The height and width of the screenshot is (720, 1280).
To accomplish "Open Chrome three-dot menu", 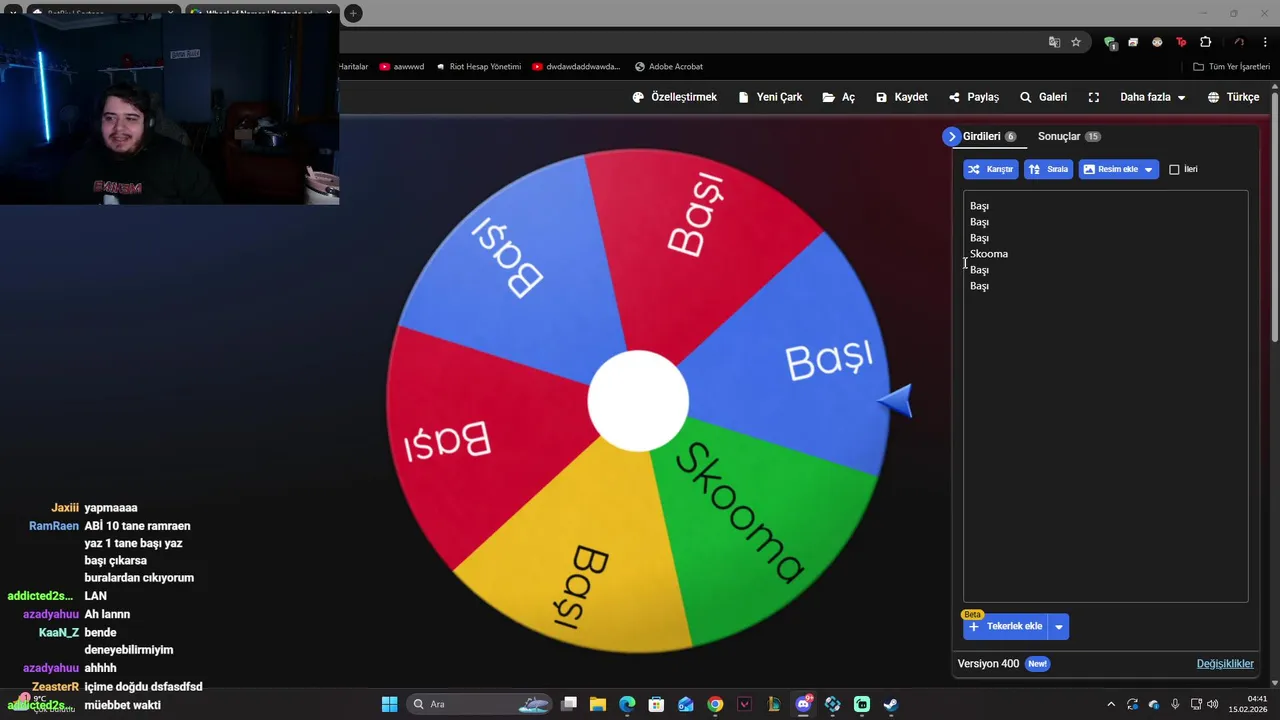I will click(1265, 42).
